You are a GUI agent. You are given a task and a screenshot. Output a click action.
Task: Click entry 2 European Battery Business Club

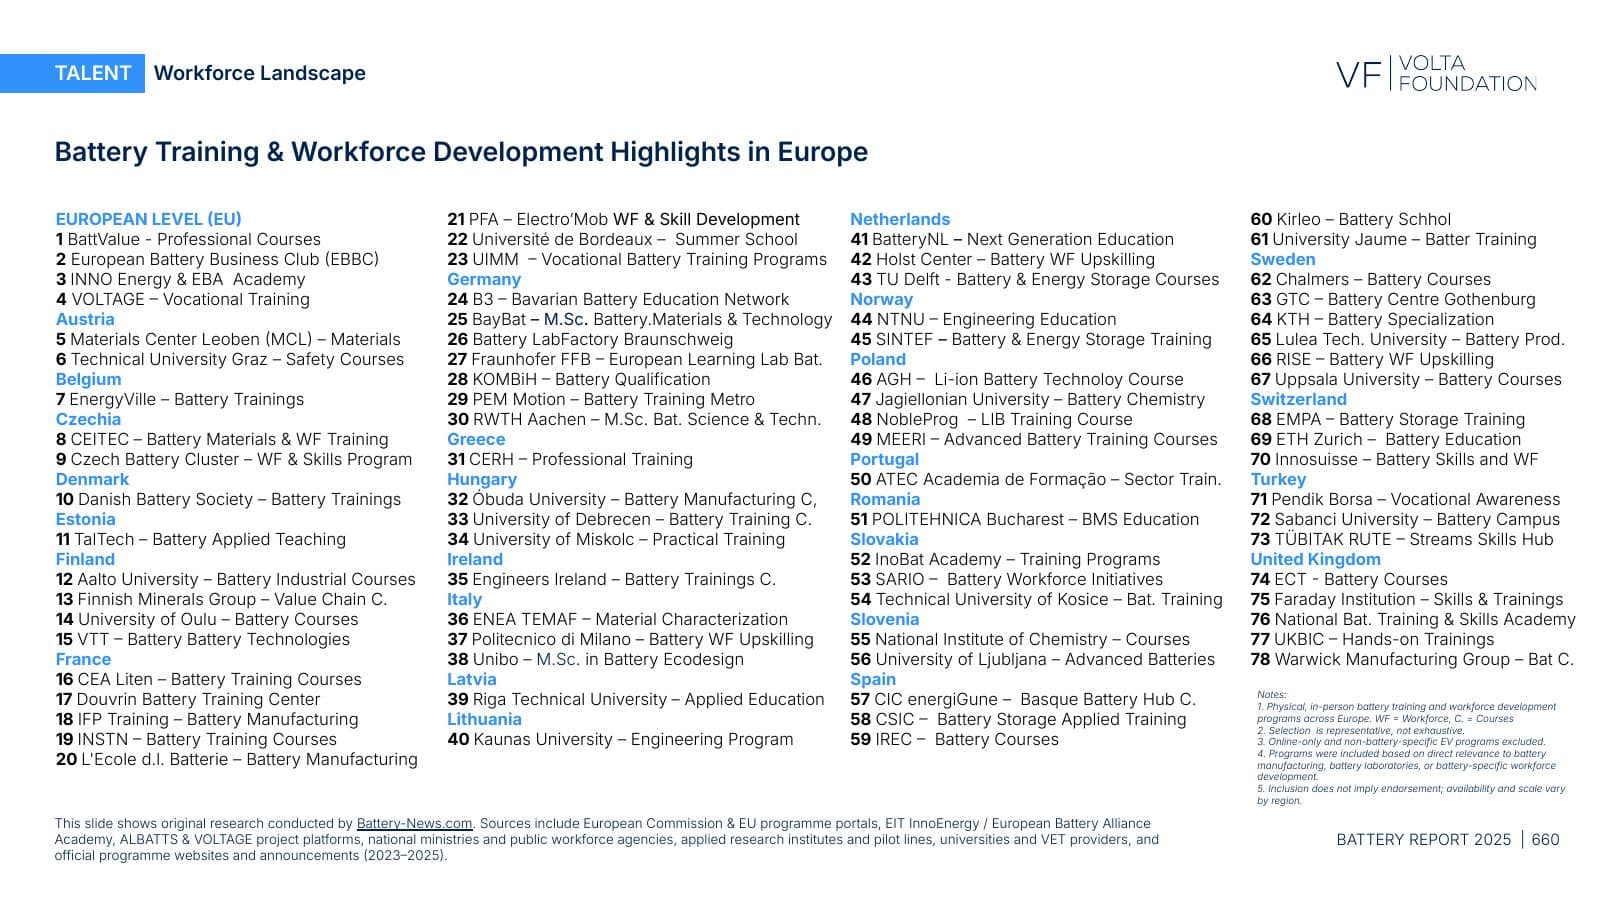(217, 259)
